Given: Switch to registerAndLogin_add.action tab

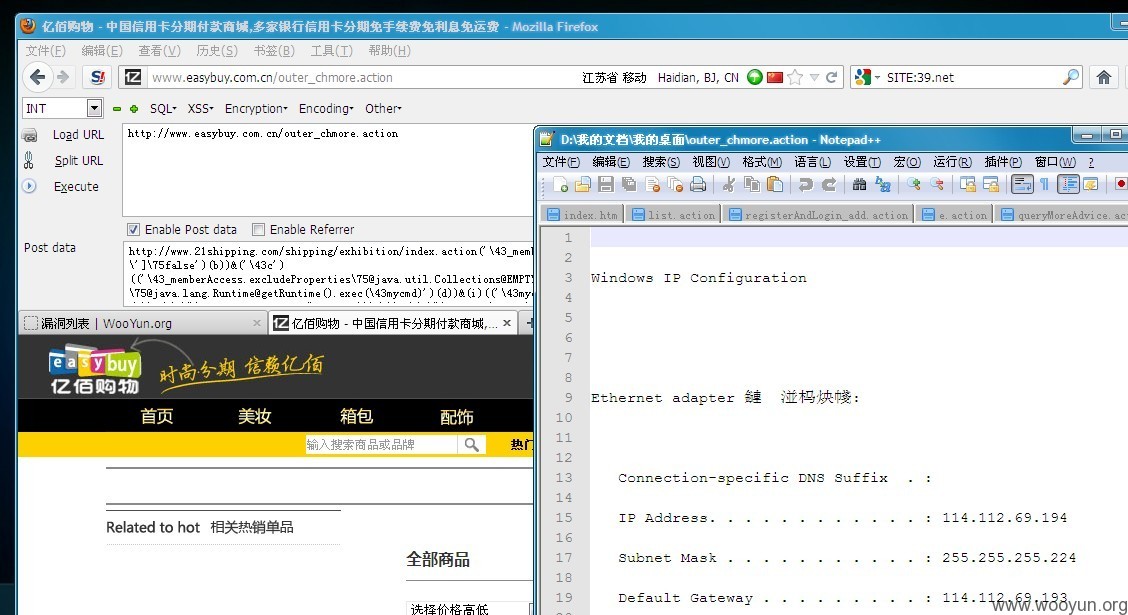Looking at the screenshot, I should pos(818,214).
